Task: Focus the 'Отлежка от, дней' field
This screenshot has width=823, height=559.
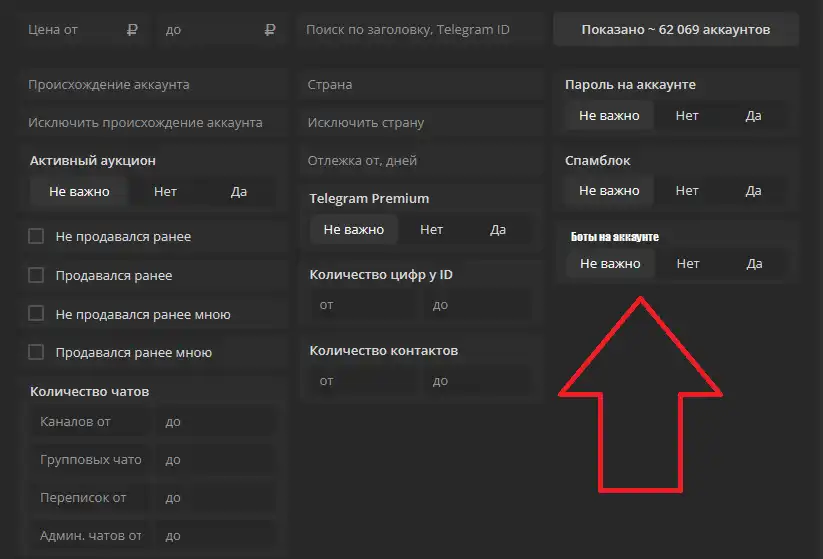Action: 422,161
